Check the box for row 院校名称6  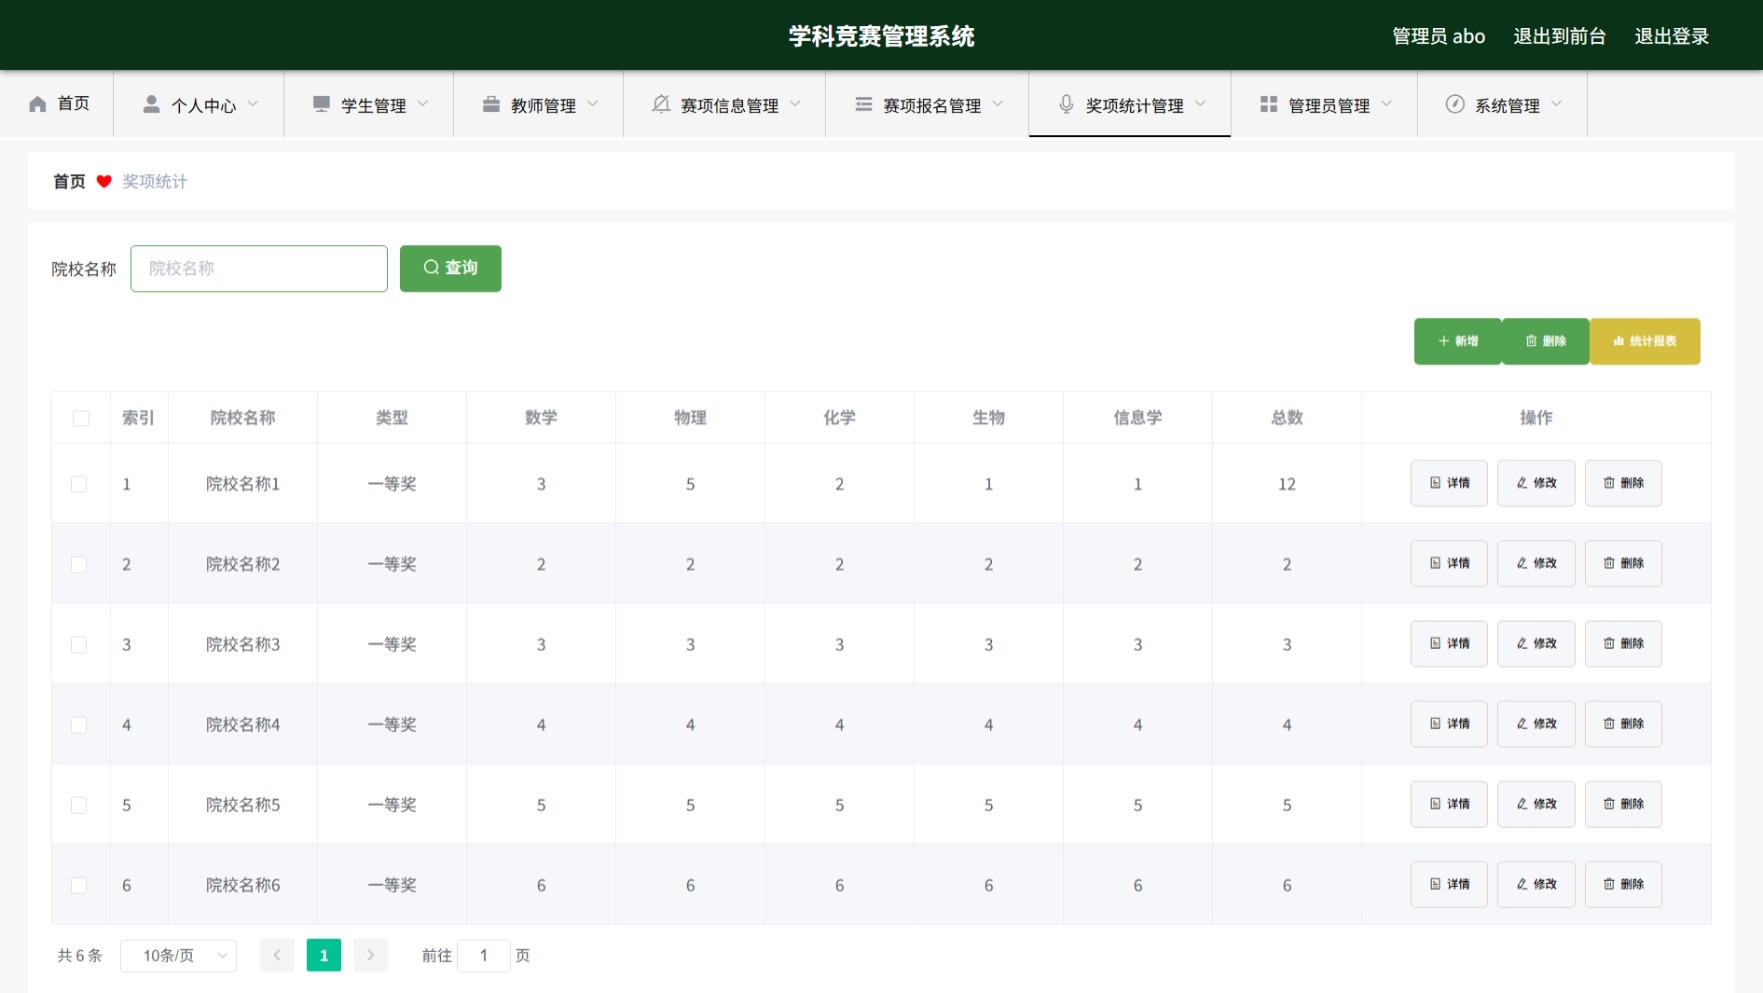pyautogui.click(x=79, y=885)
